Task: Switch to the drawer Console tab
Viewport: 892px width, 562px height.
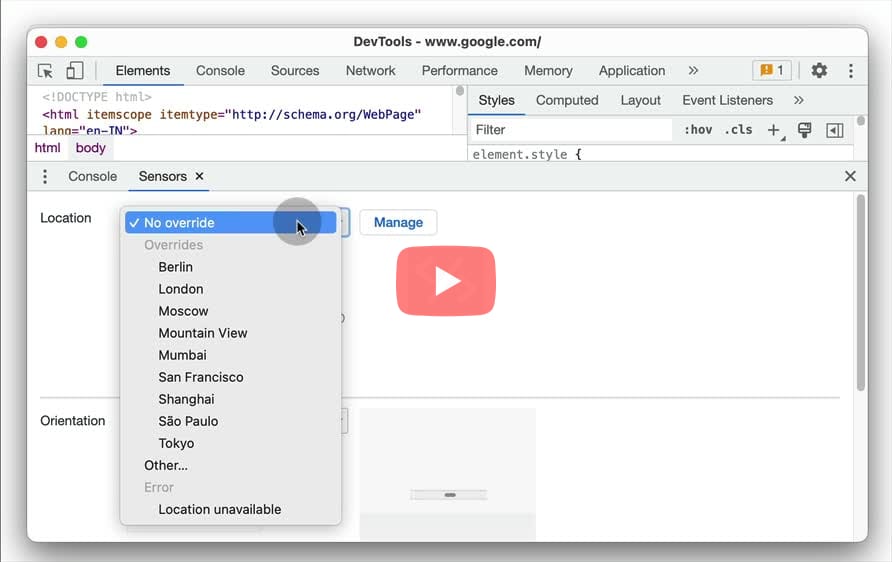Action: click(93, 176)
